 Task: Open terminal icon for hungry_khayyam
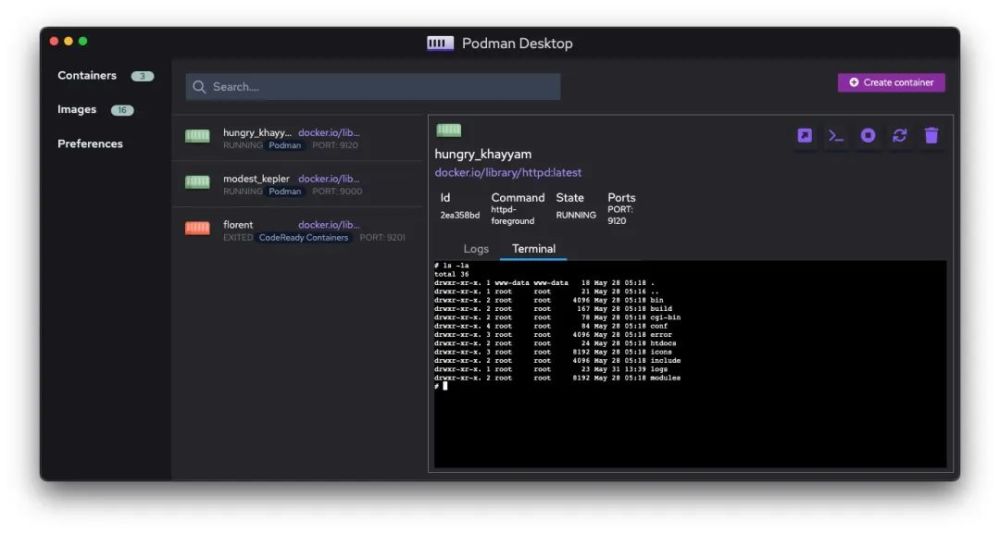click(835, 135)
